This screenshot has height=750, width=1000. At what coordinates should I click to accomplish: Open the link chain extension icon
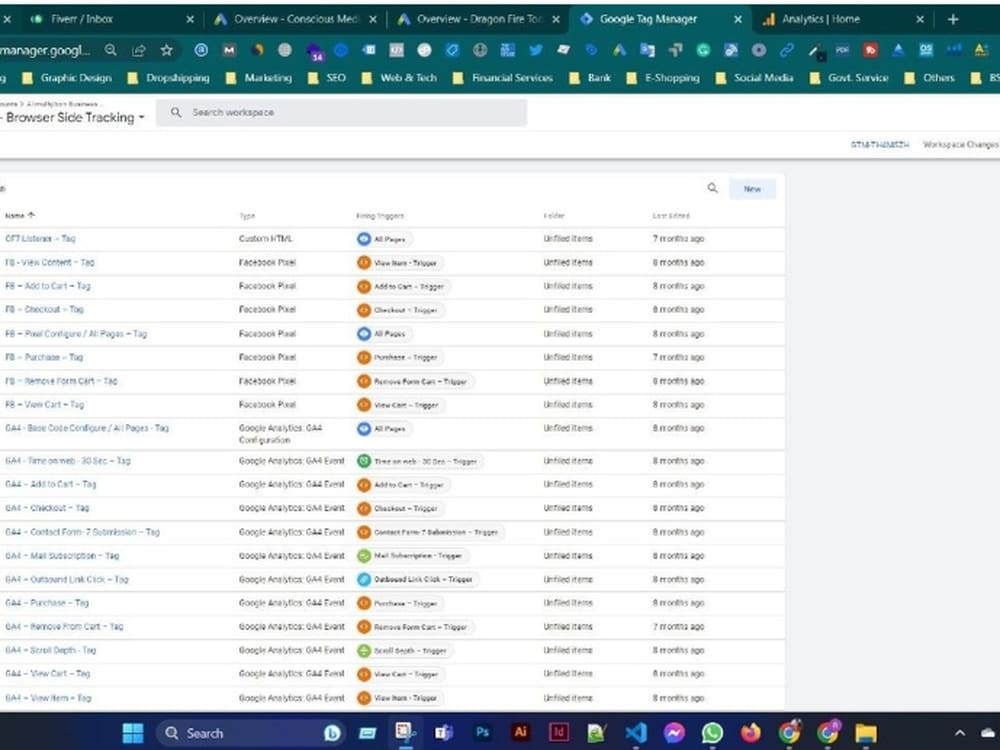[786, 50]
